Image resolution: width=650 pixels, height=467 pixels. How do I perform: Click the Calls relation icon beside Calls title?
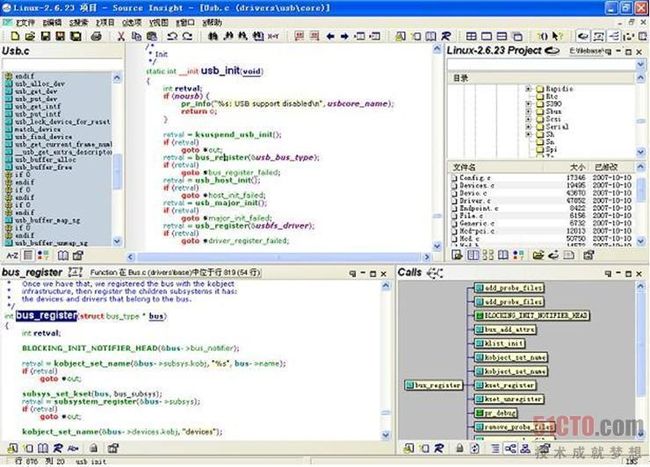[434, 273]
